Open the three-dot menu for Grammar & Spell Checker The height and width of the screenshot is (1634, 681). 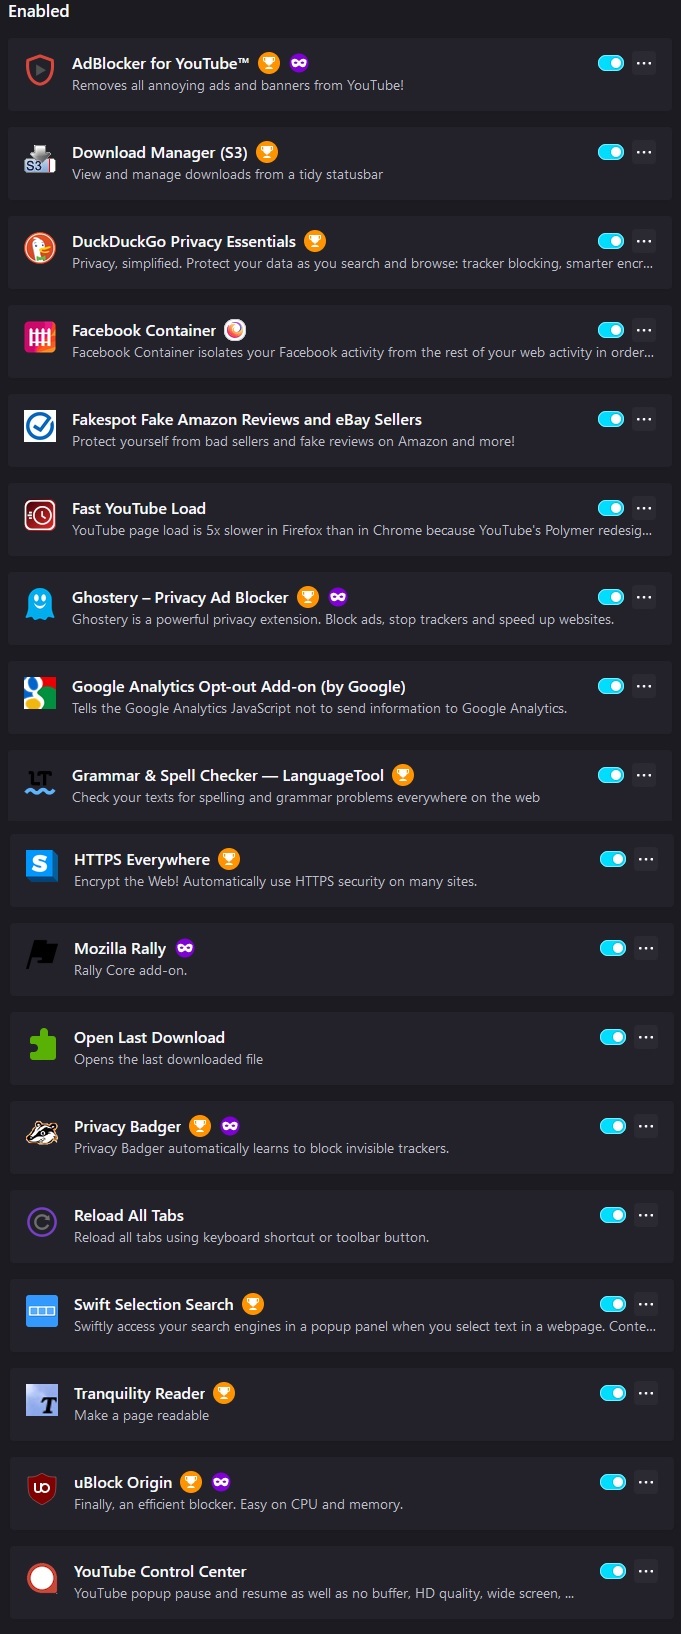coord(645,775)
